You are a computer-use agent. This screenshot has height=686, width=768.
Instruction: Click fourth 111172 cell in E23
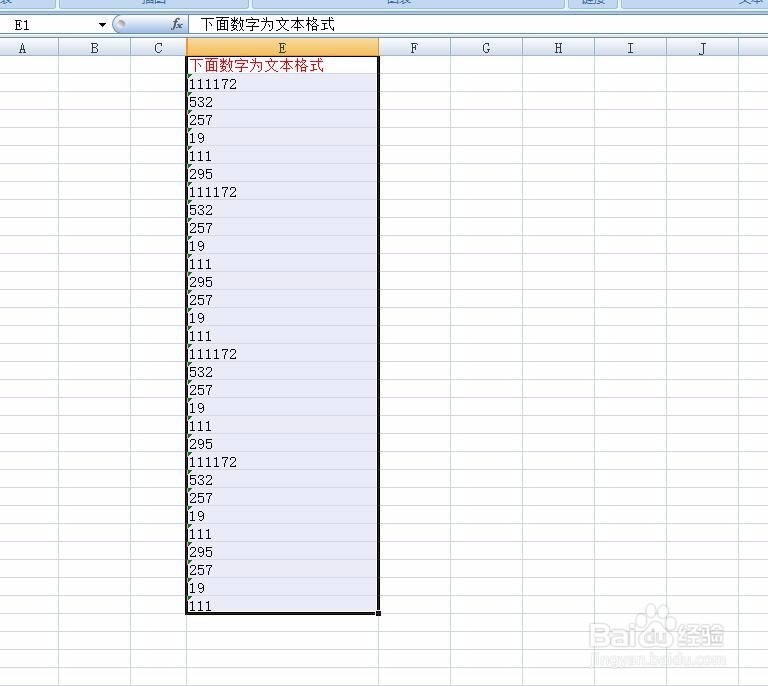[x=283, y=461]
